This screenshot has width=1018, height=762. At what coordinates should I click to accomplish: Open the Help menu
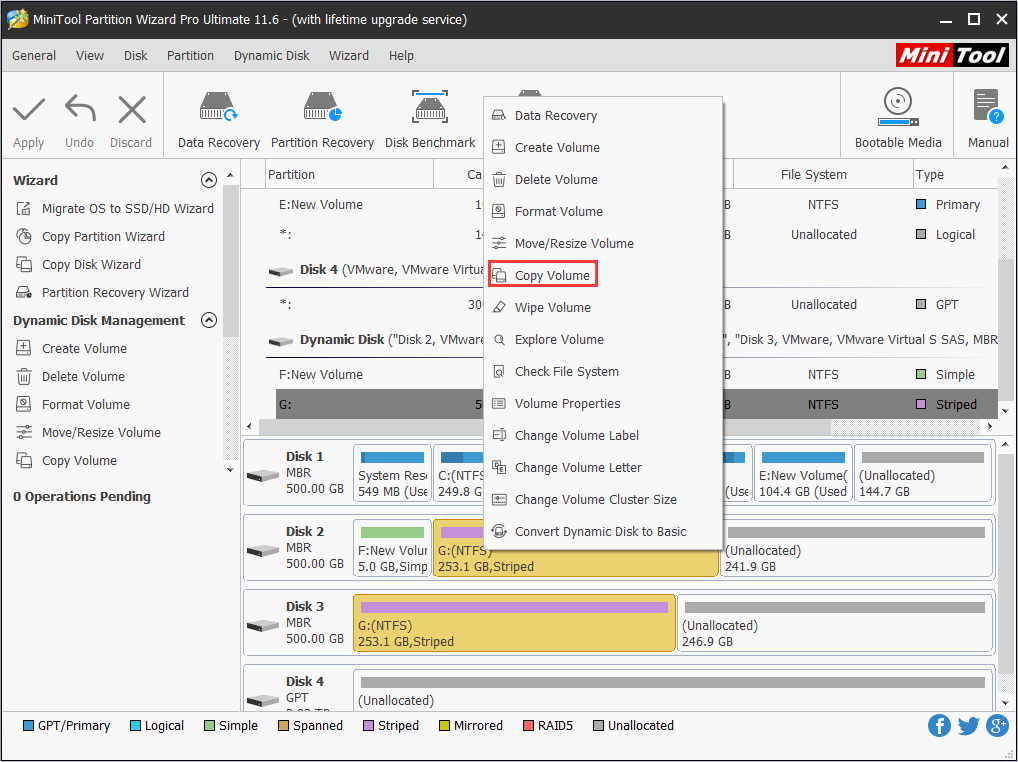[401, 56]
